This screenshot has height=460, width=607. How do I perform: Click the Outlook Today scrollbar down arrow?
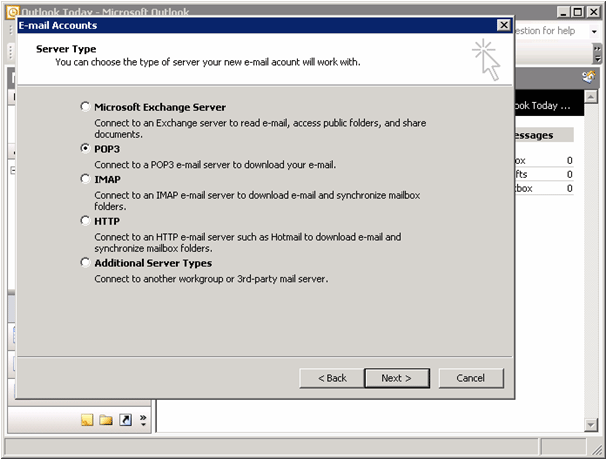coord(591,425)
